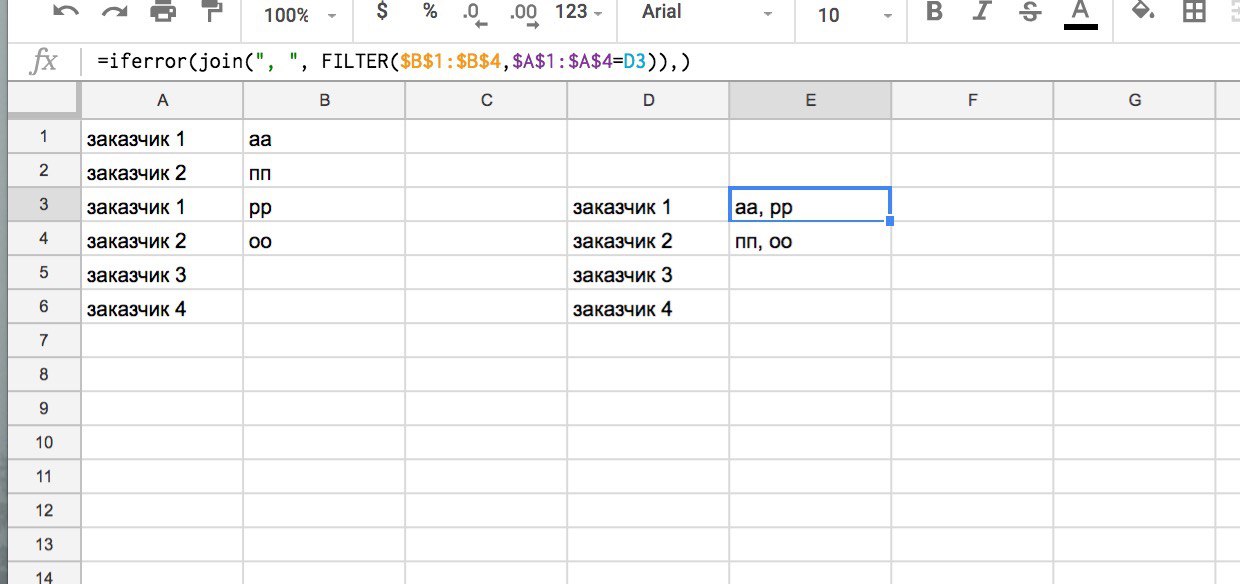Click cell B3 containing 'рр'
The image size is (1240, 584).
click(324, 207)
